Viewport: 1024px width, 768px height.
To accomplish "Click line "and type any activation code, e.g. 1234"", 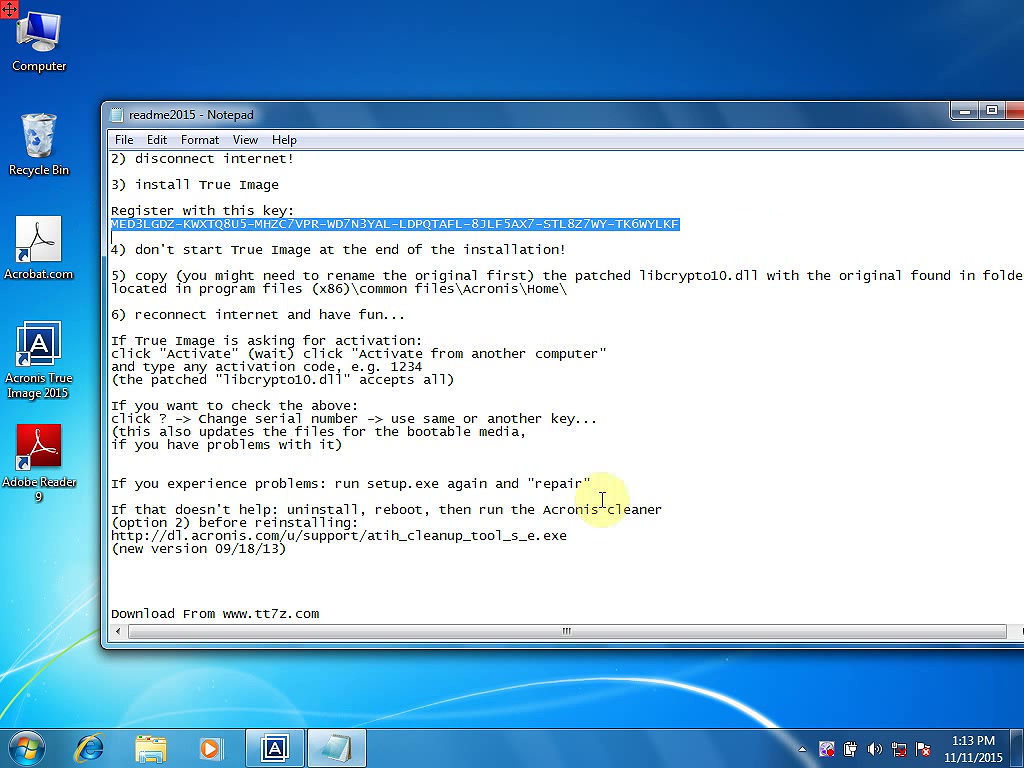I will [266, 367].
